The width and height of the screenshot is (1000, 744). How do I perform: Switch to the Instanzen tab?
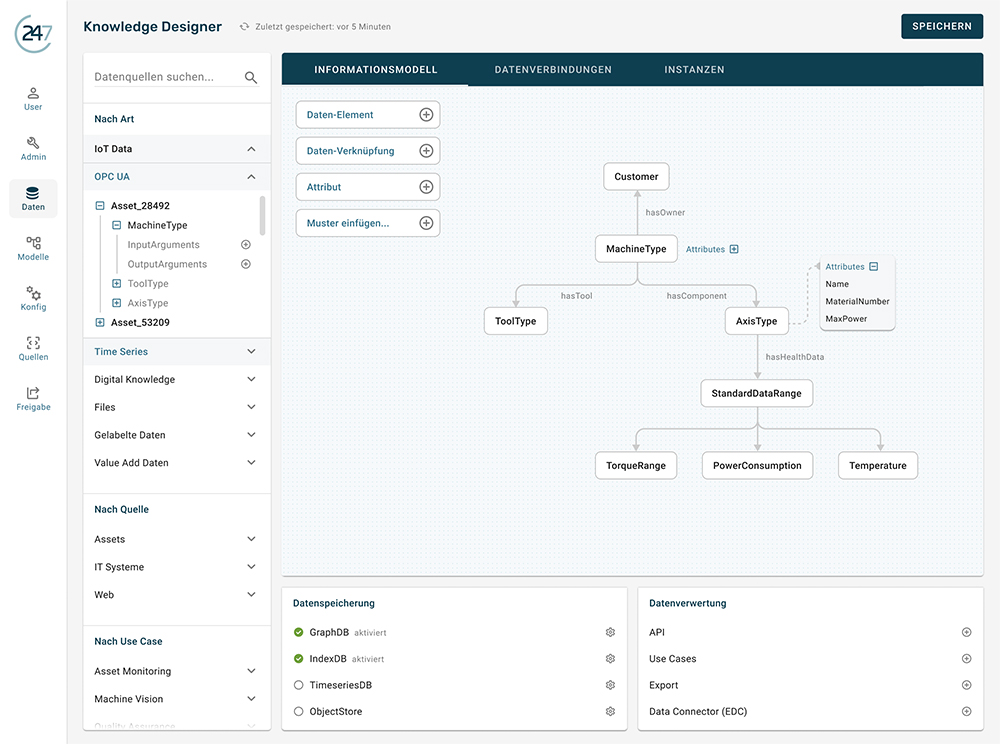pos(694,70)
